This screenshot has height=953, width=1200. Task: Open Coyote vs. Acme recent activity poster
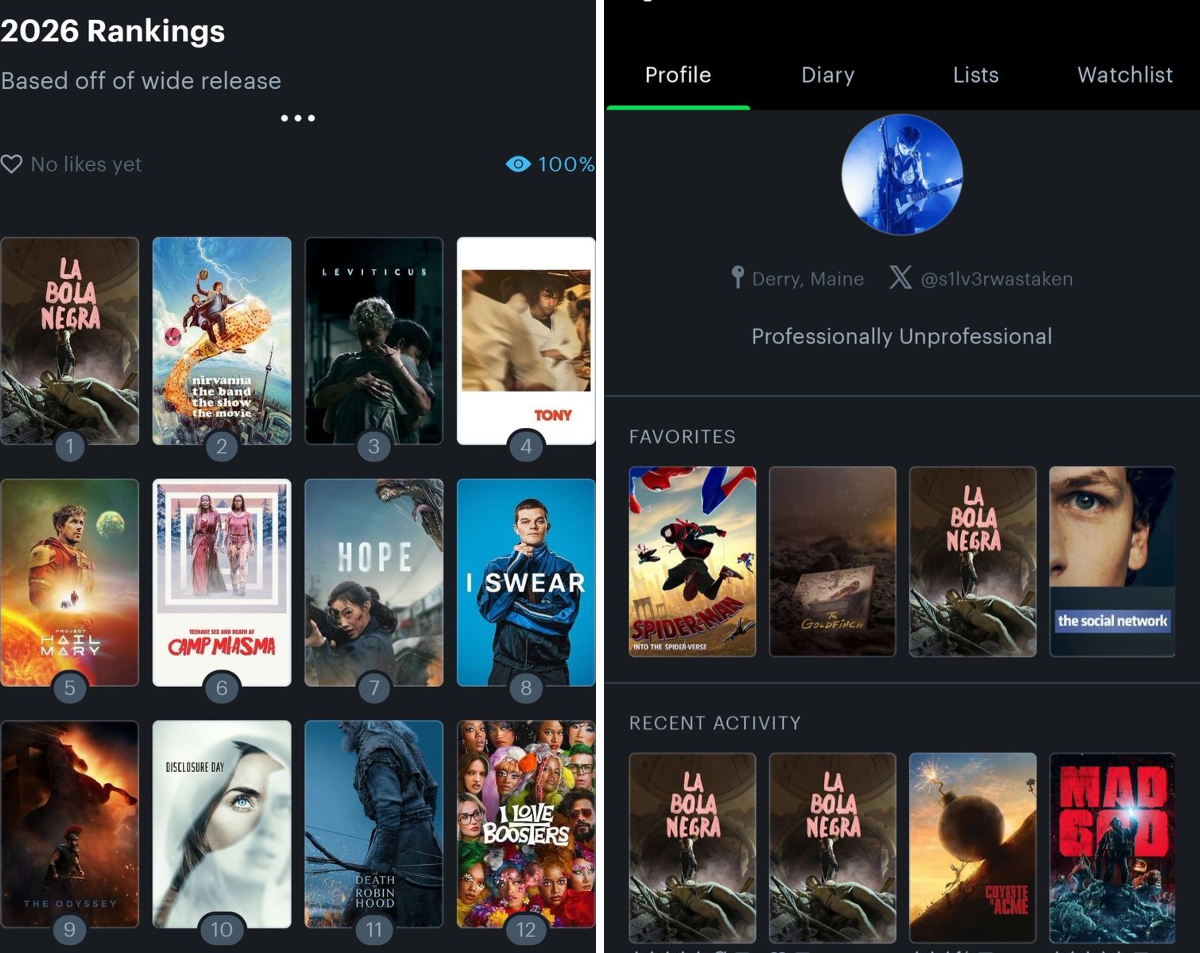[972, 848]
